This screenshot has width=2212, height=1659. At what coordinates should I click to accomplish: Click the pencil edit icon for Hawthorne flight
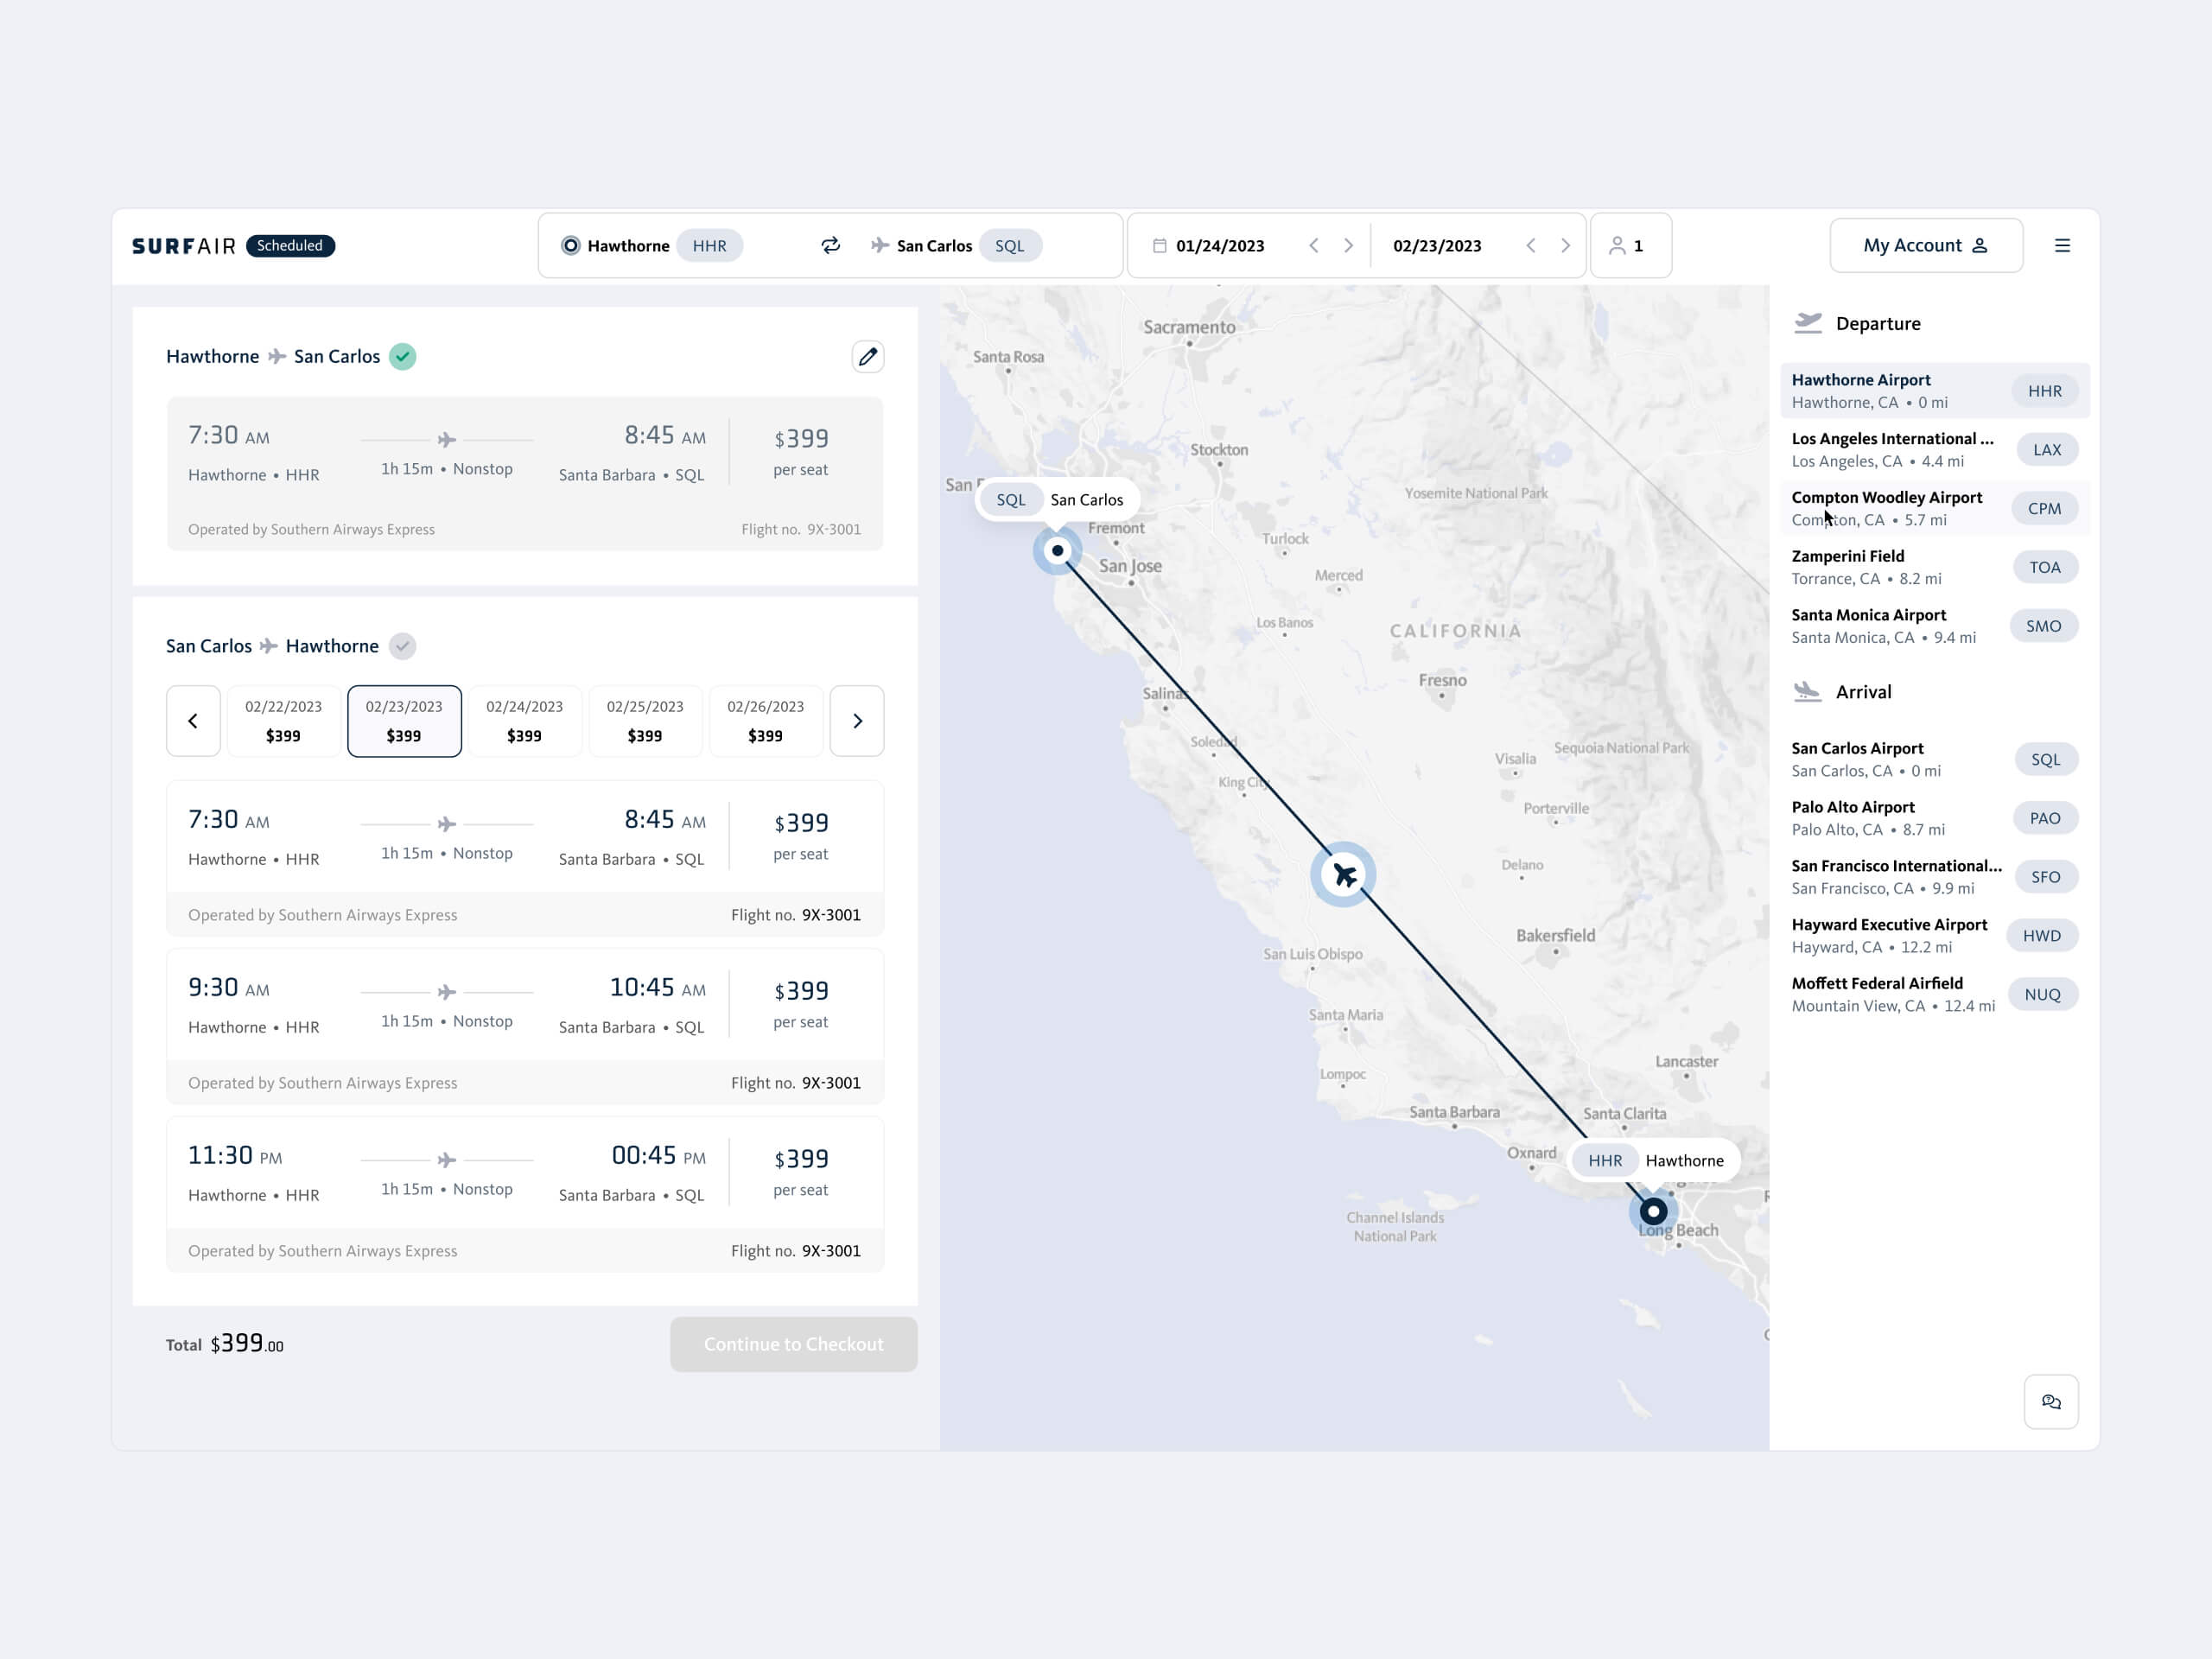point(867,356)
